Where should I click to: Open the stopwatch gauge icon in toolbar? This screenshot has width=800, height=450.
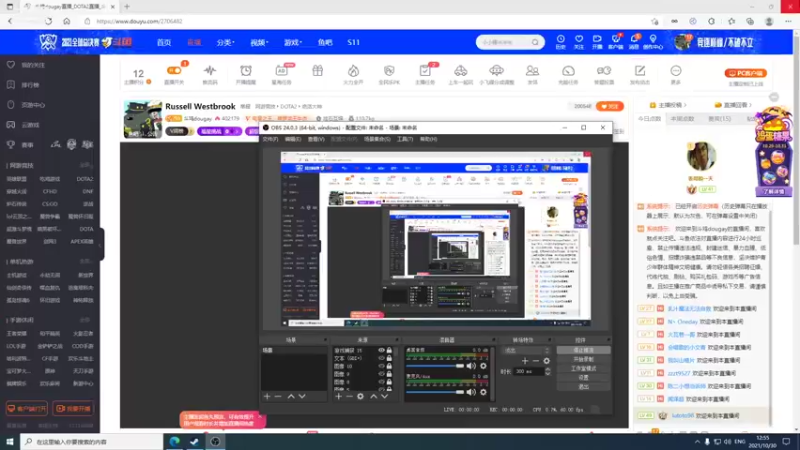(x=568, y=71)
